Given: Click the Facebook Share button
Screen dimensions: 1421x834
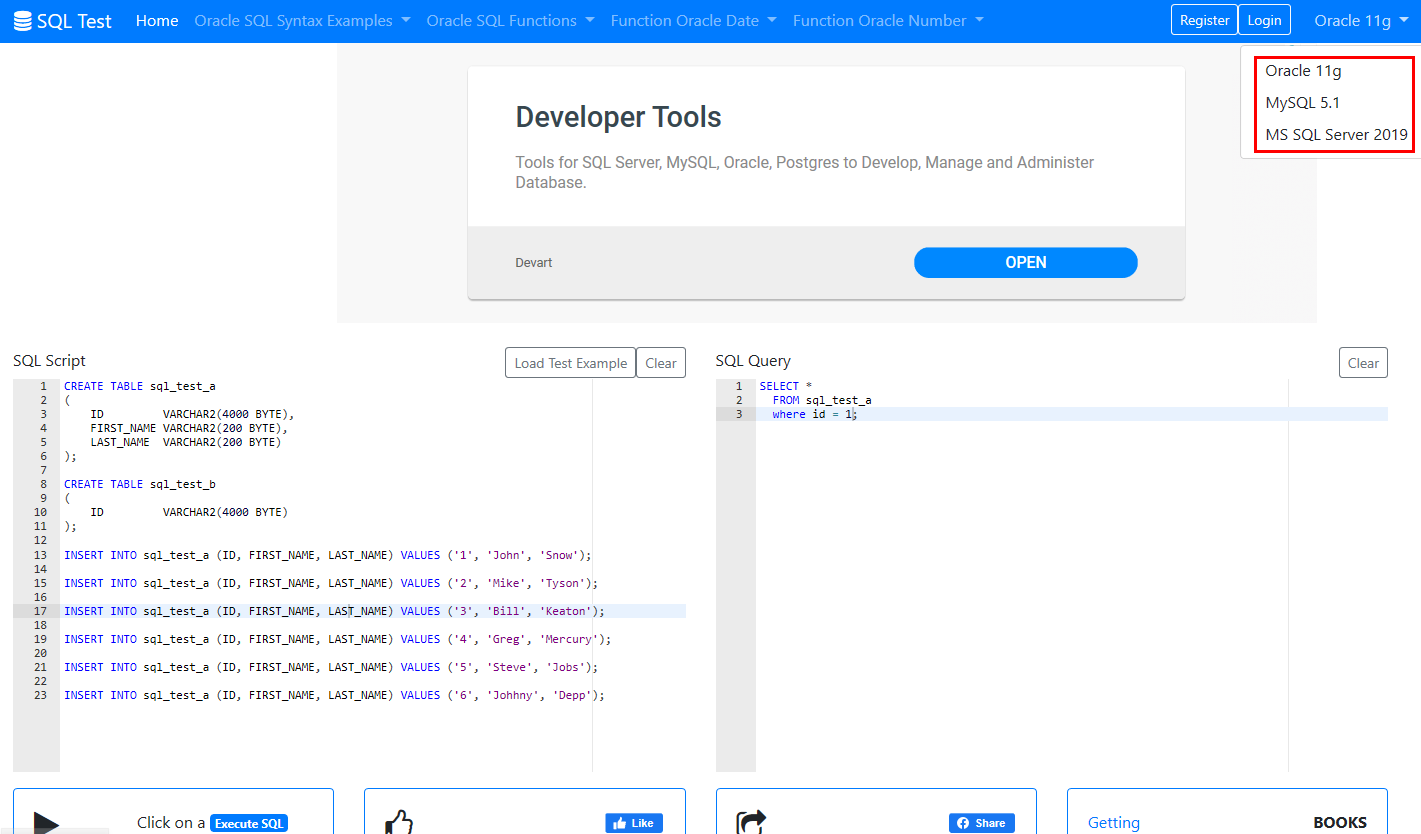Looking at the screenshot, I should [982, 823].
